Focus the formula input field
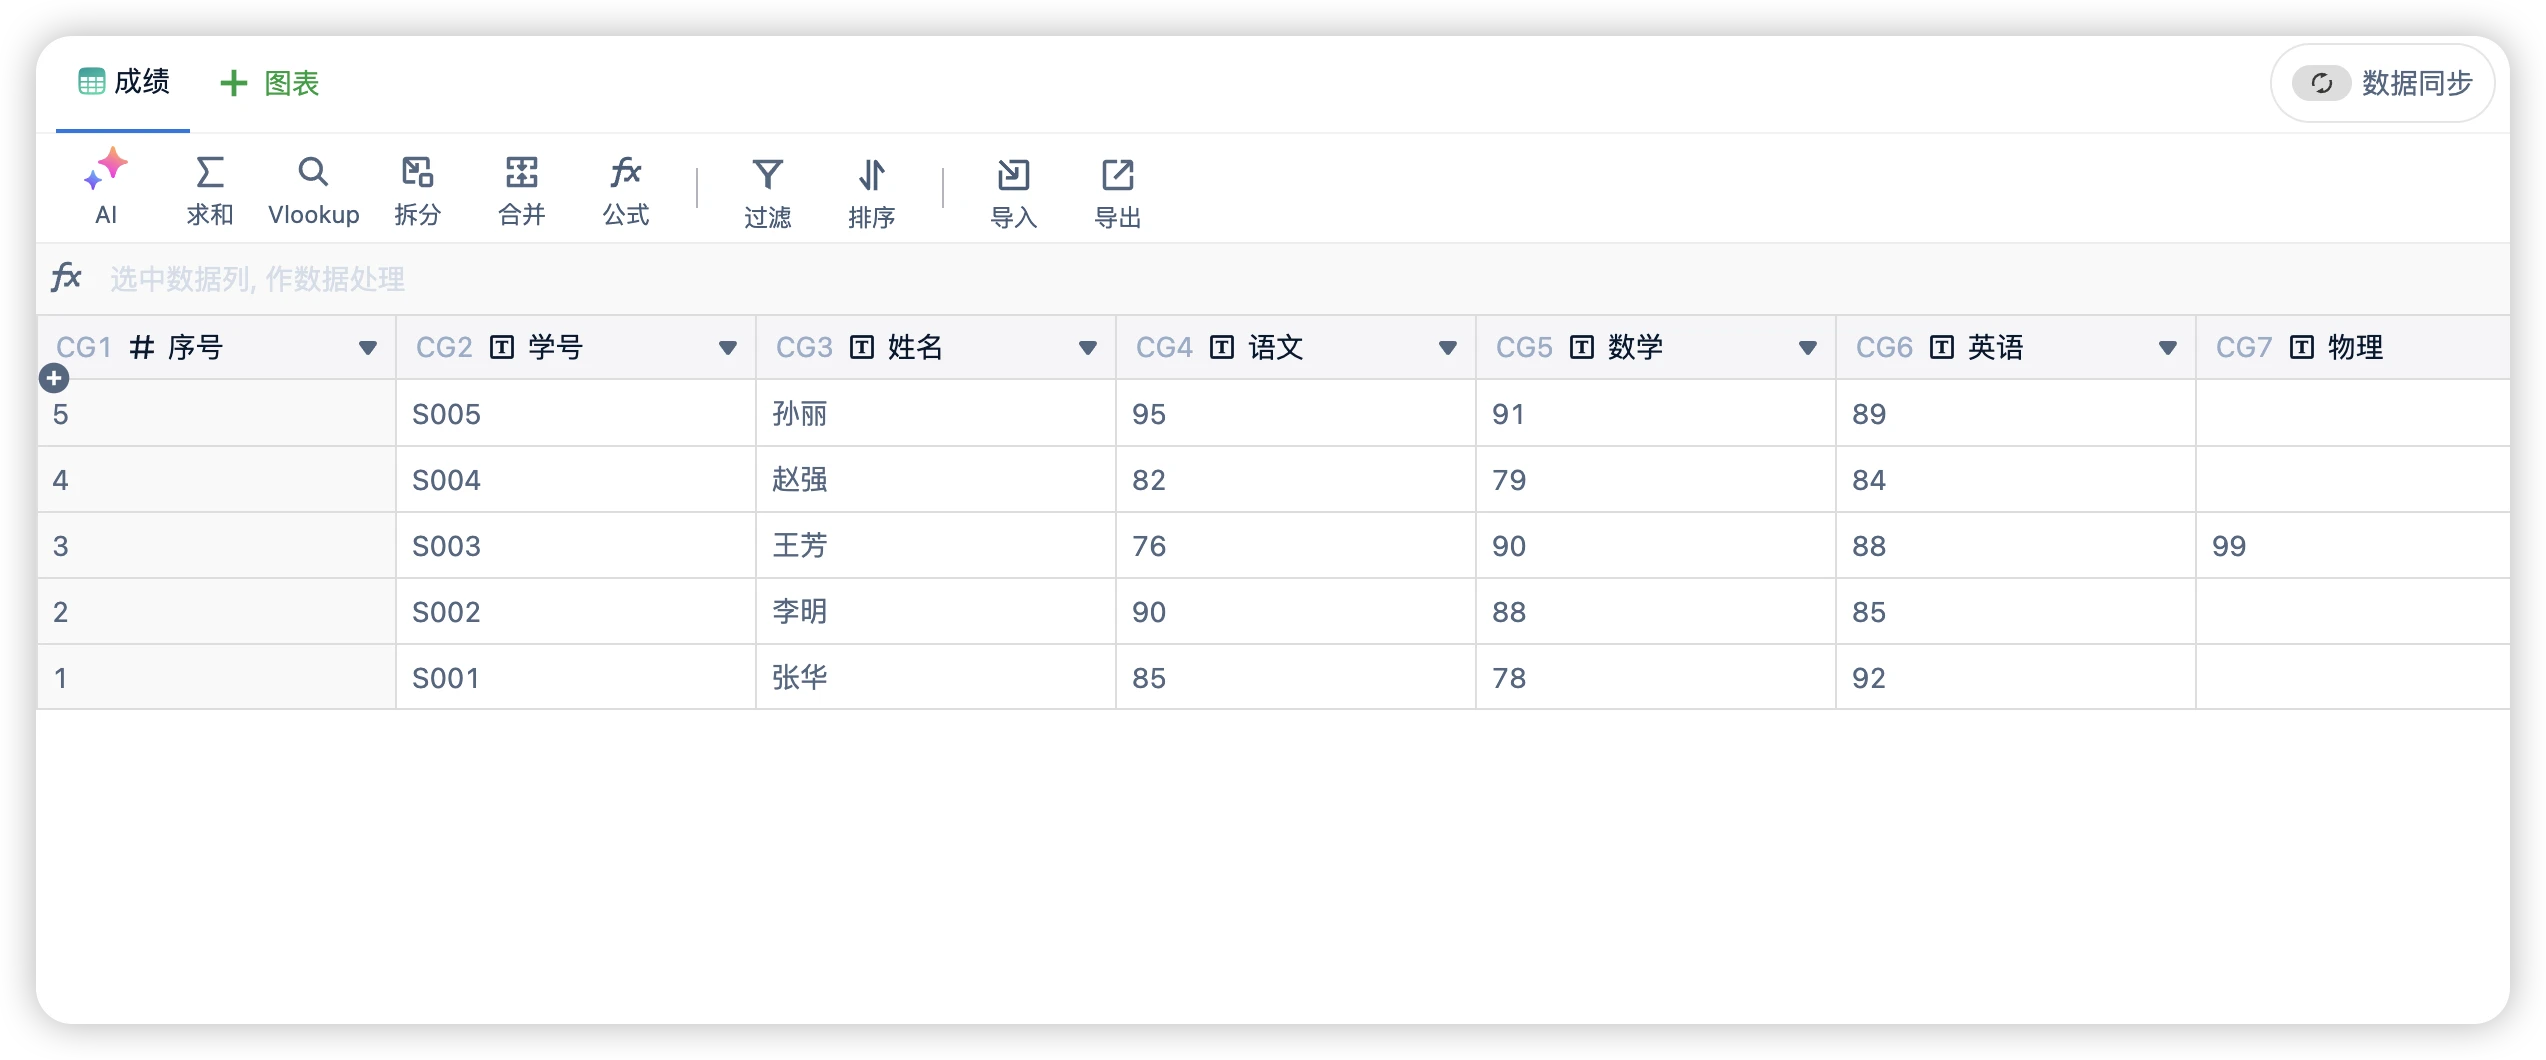 (x=1300, y=278)
